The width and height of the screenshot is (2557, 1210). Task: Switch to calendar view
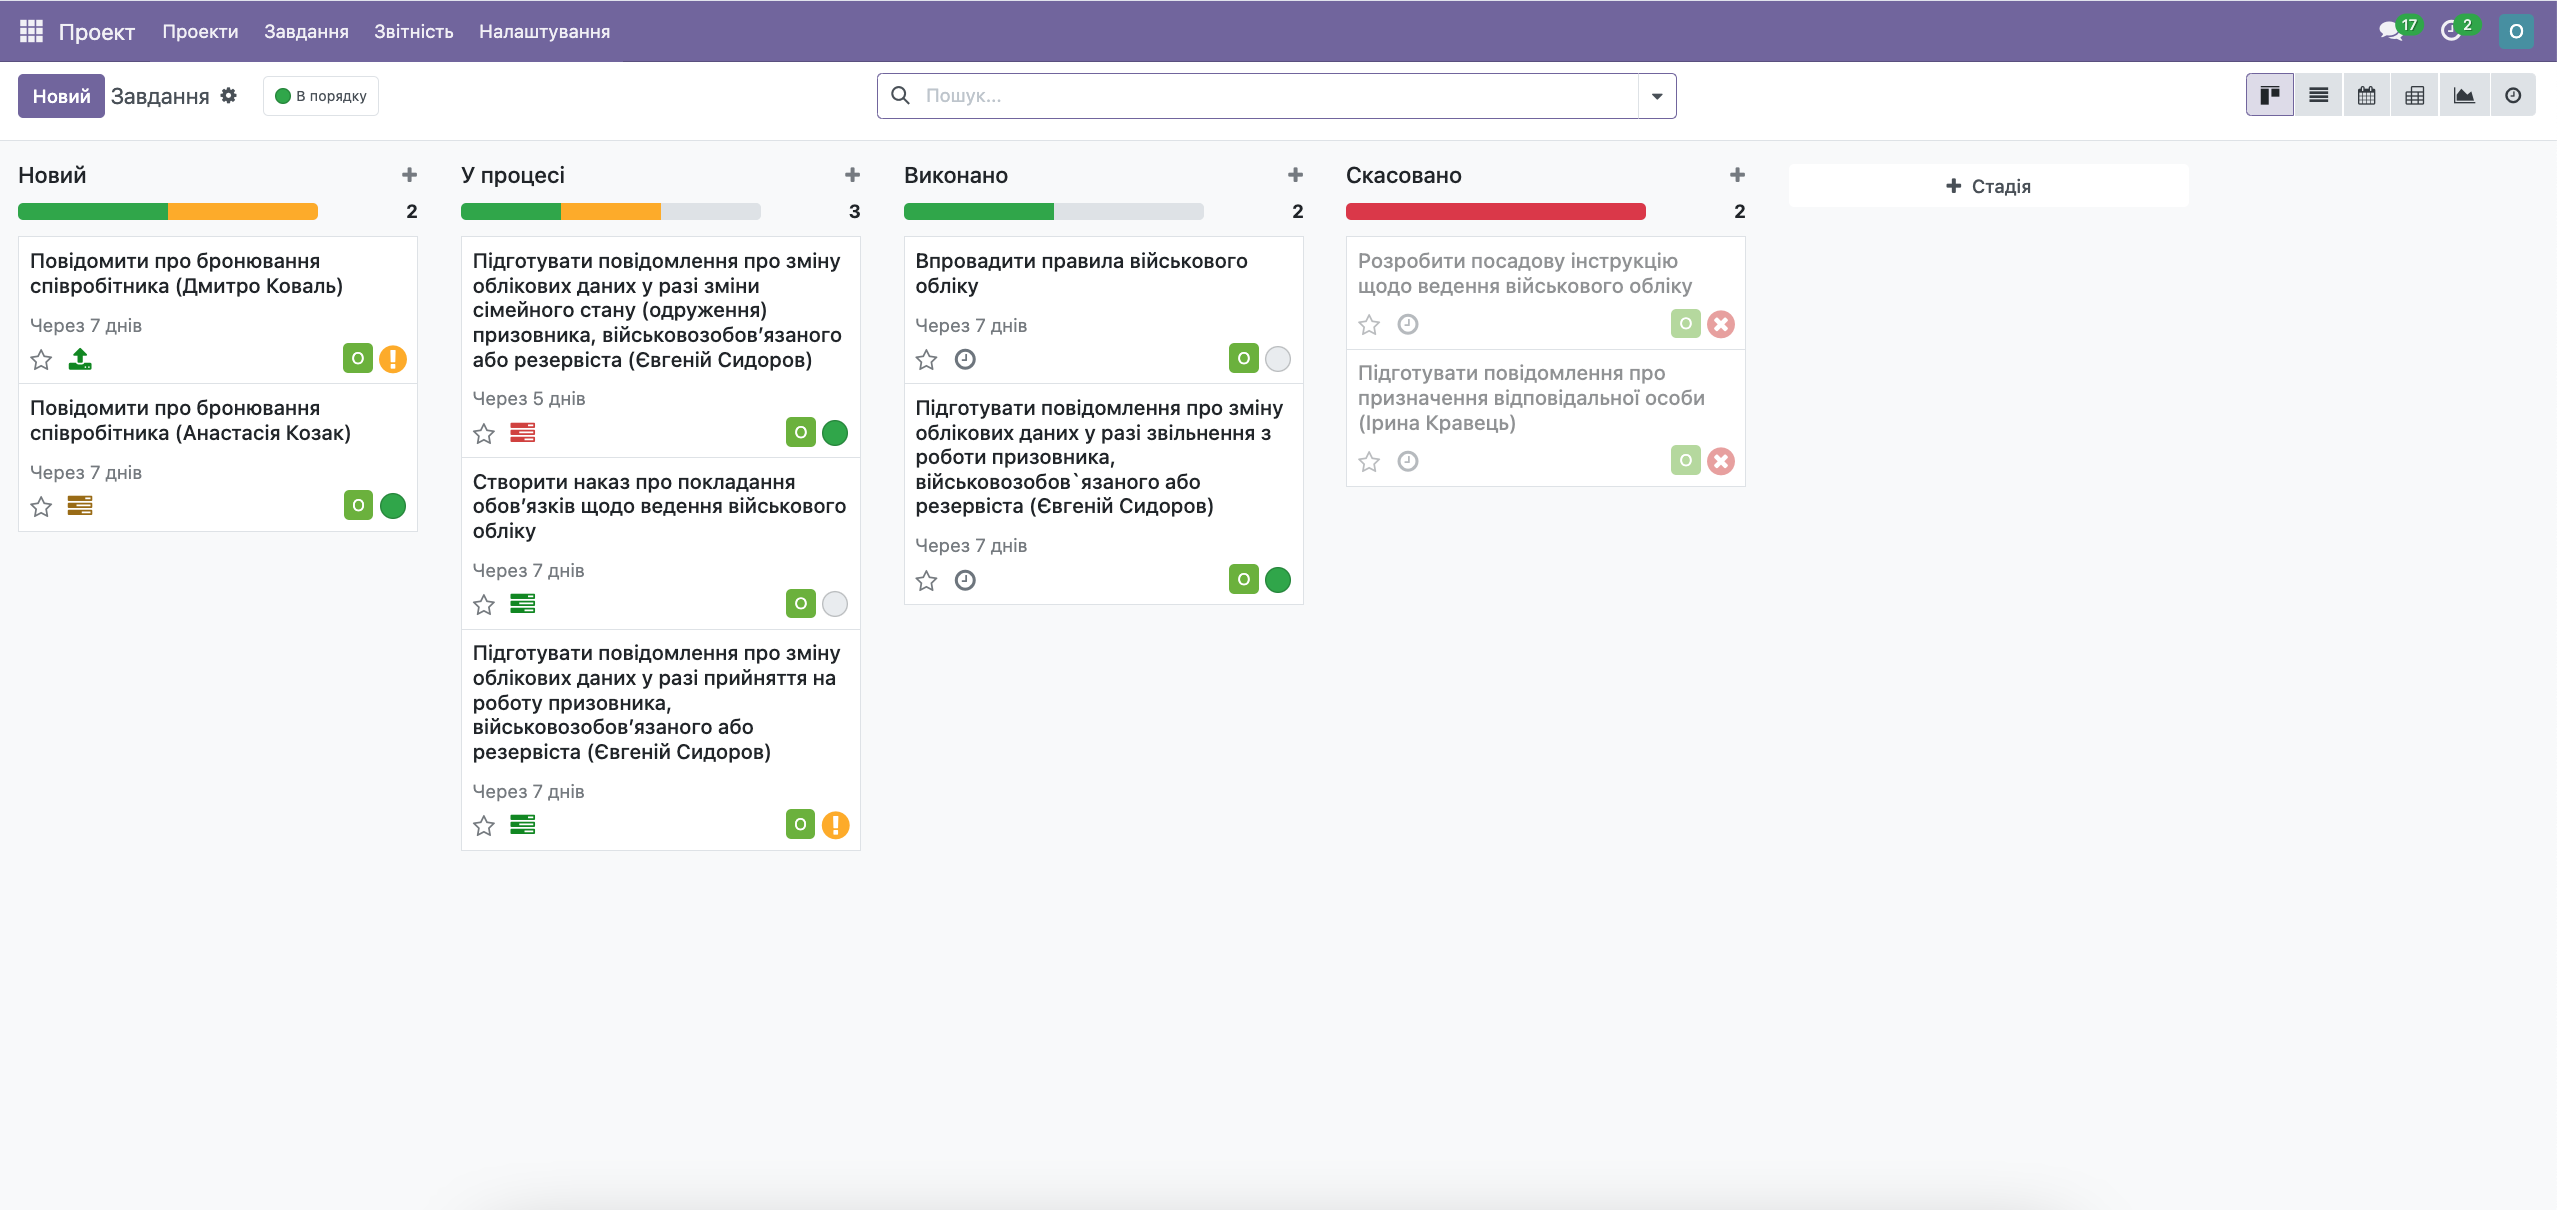2366,95
